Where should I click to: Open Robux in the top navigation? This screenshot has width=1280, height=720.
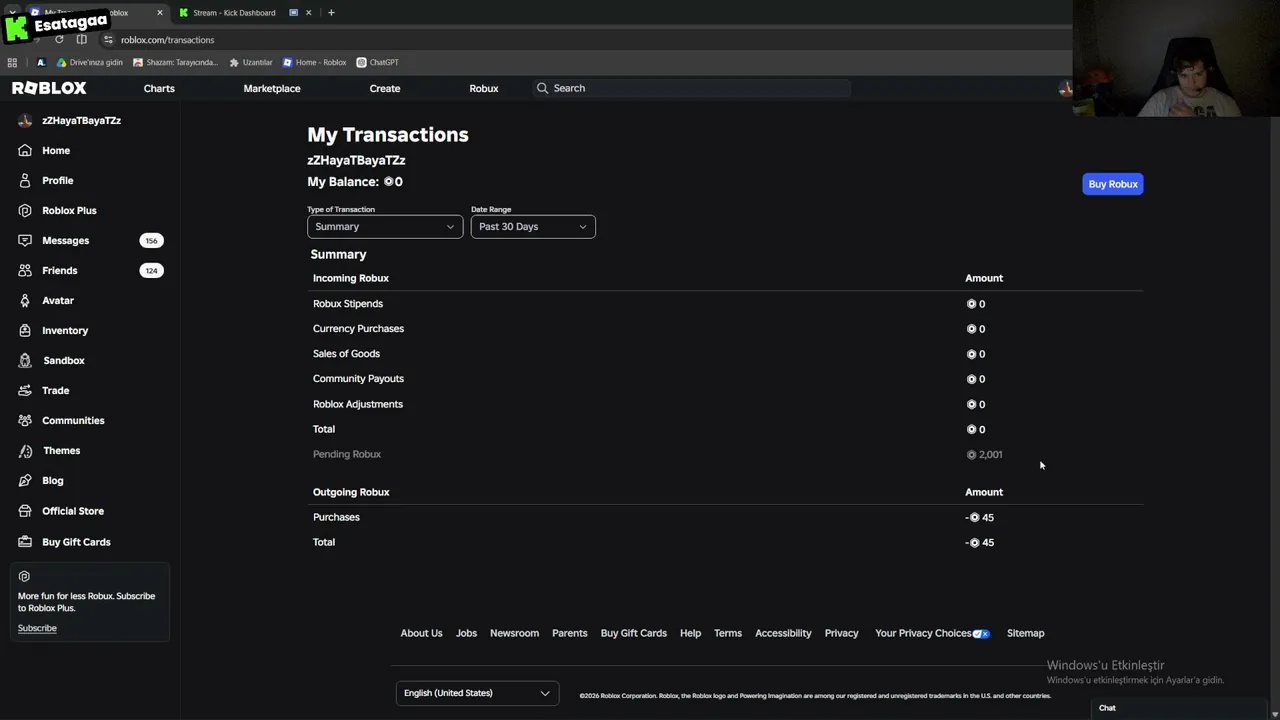(x=484, y=88)
